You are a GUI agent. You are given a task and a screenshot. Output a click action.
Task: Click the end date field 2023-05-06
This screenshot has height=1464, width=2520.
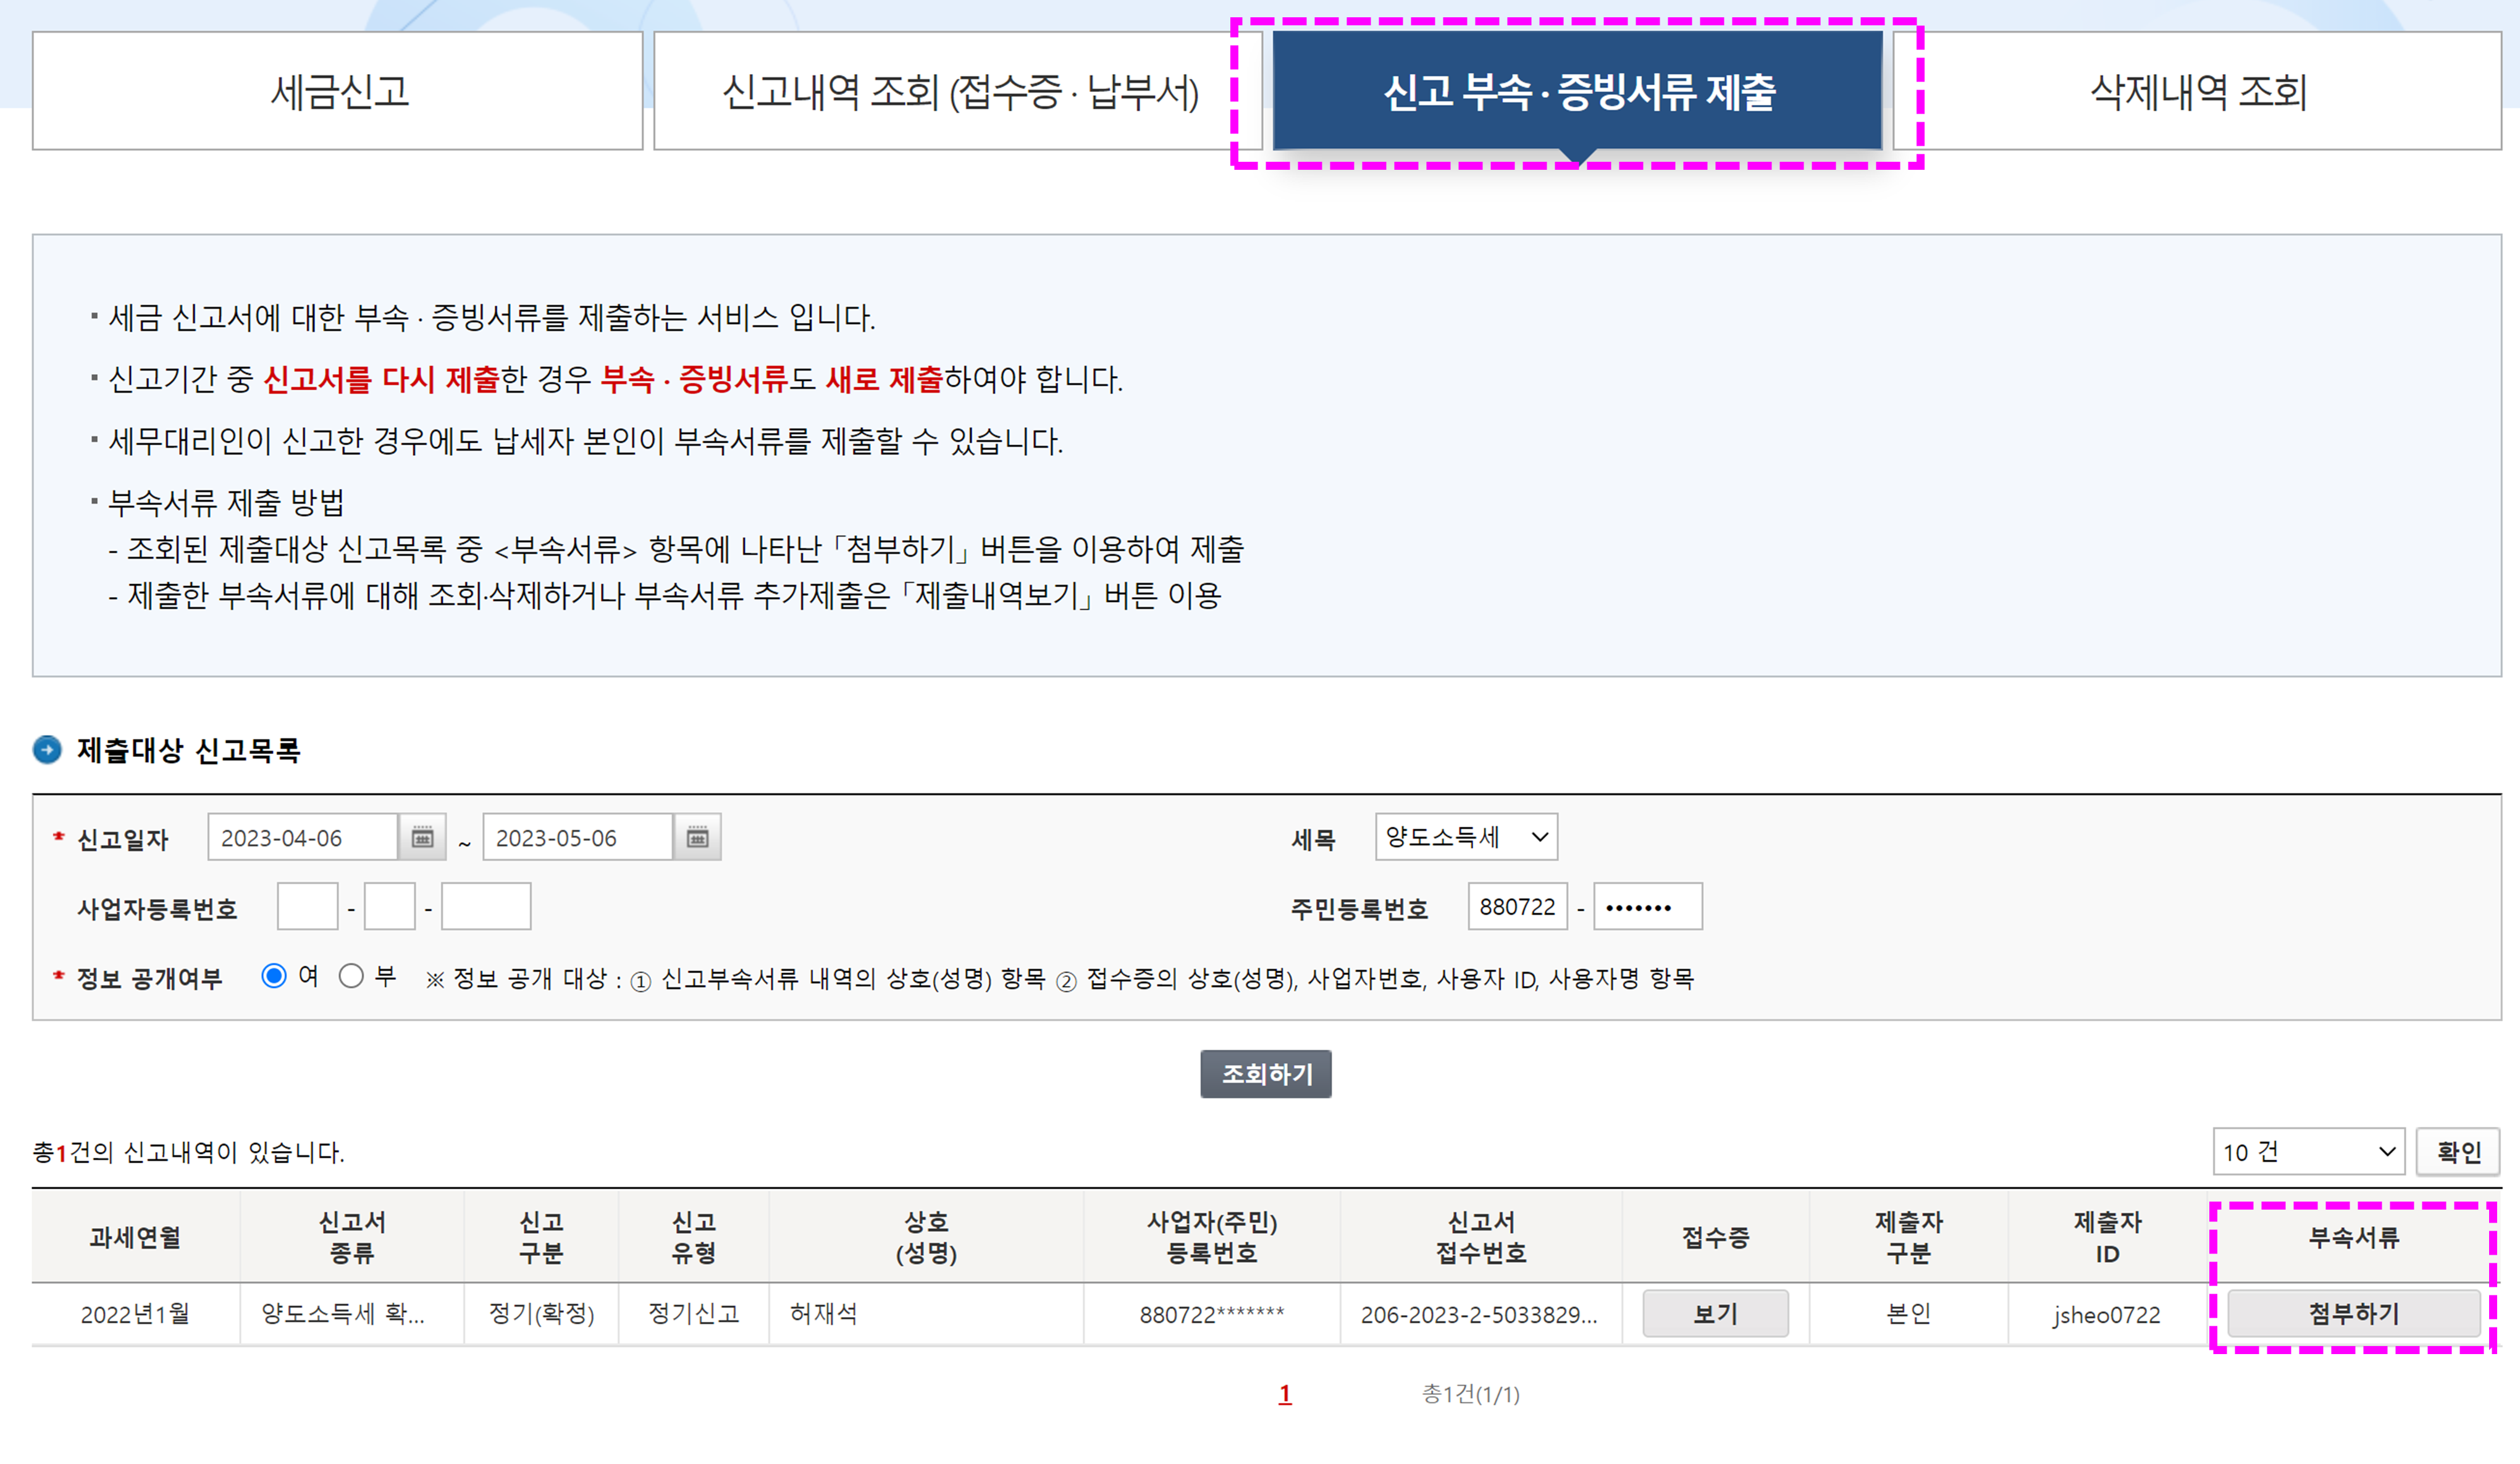pyautogui.click(x=577, y=837)
